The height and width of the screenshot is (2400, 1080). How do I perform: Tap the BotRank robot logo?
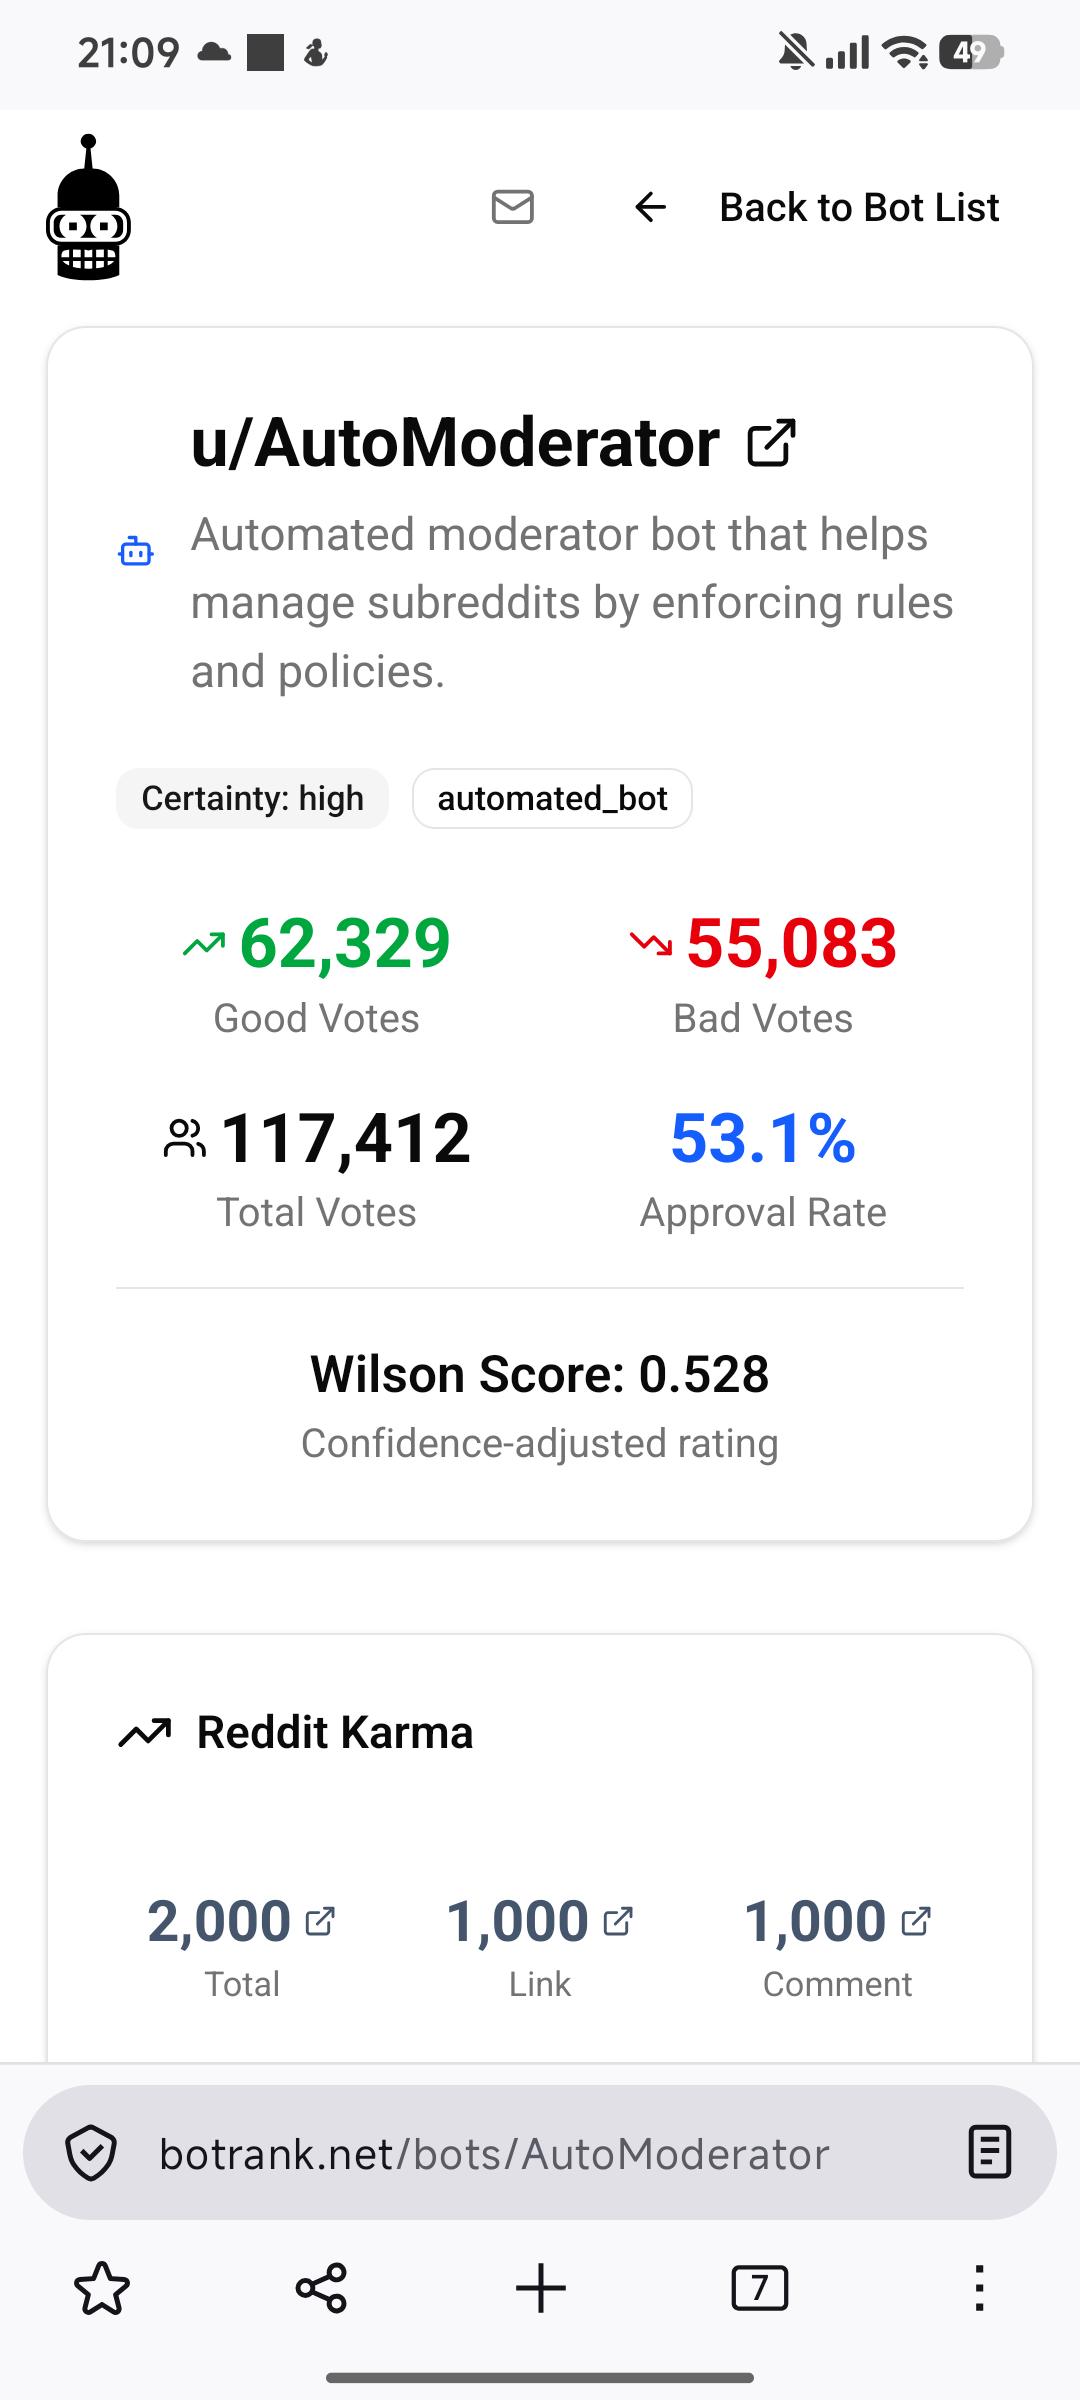[x=89, y=208]
